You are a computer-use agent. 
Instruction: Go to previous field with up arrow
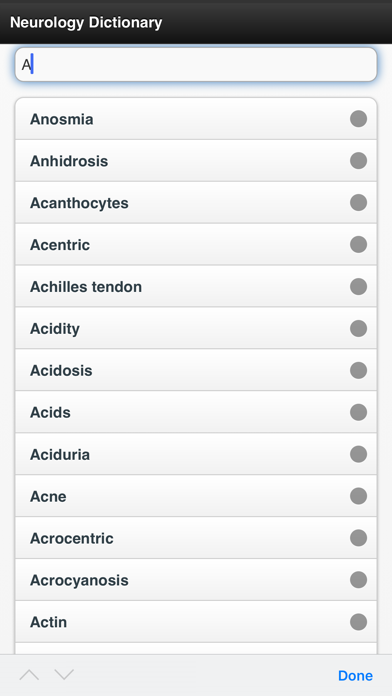pos(29,675)
